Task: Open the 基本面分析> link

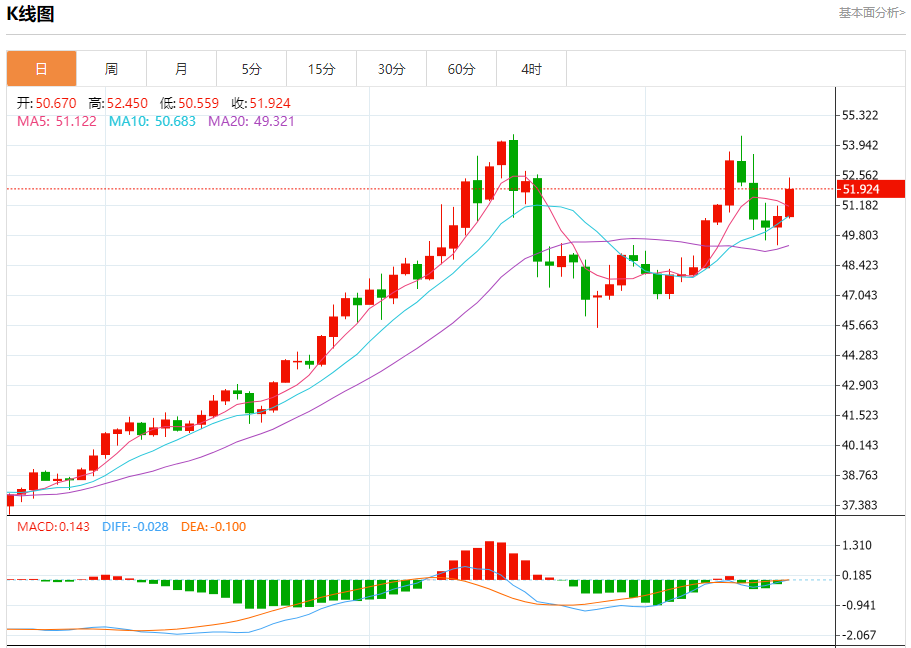Action: (x=871, y=13)
